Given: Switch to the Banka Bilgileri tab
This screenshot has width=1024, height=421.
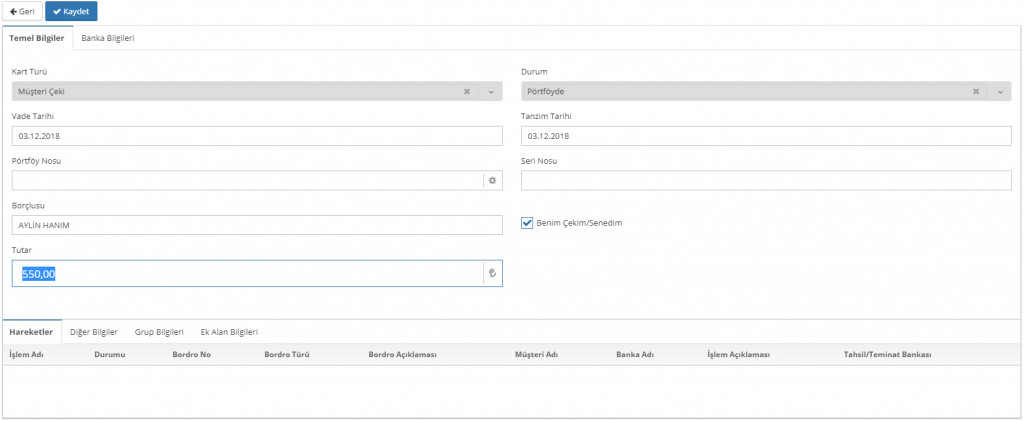Looking at the screenshot, I should (x=108, y=38).
